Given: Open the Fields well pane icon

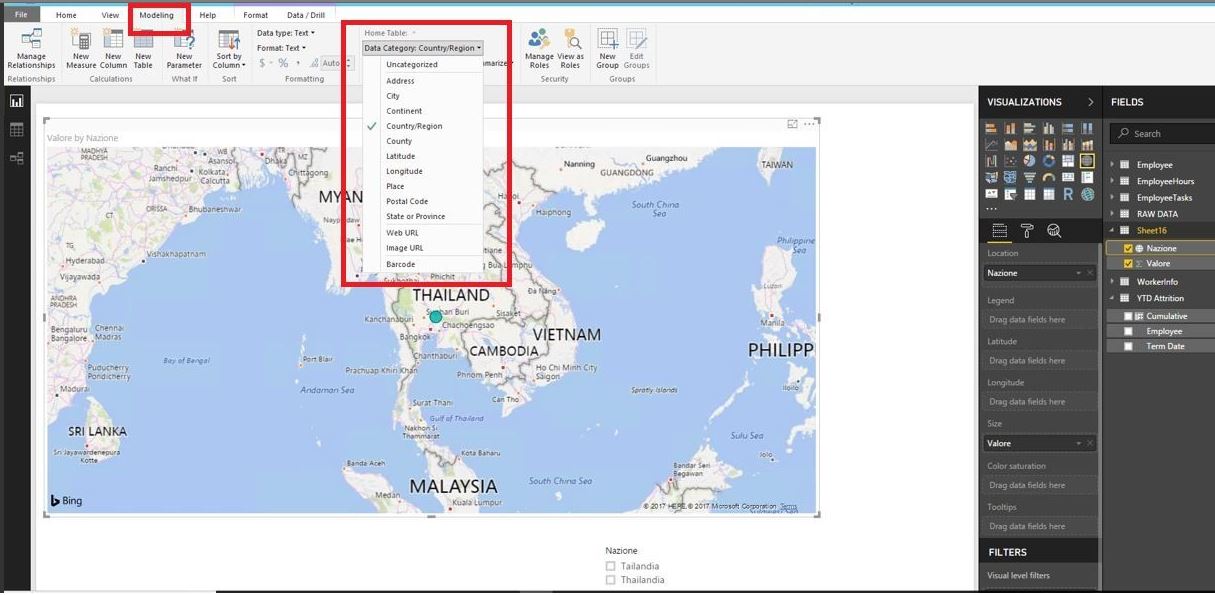Looking at the screenshot, I should 999,231.
